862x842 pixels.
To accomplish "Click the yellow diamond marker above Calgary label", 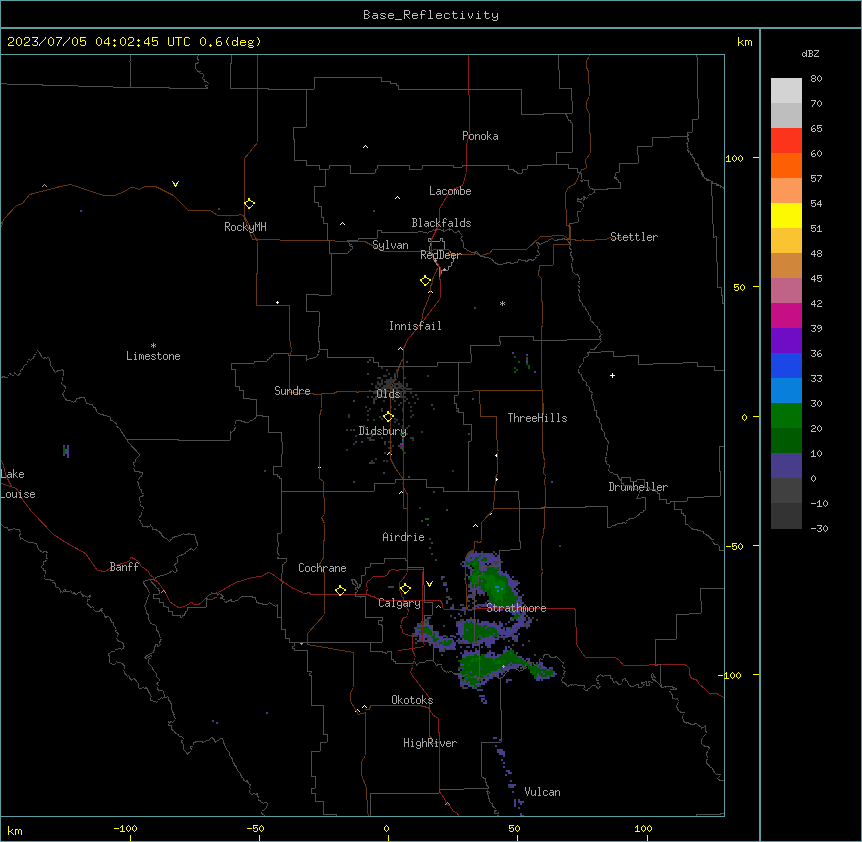I will click(406, 589).
